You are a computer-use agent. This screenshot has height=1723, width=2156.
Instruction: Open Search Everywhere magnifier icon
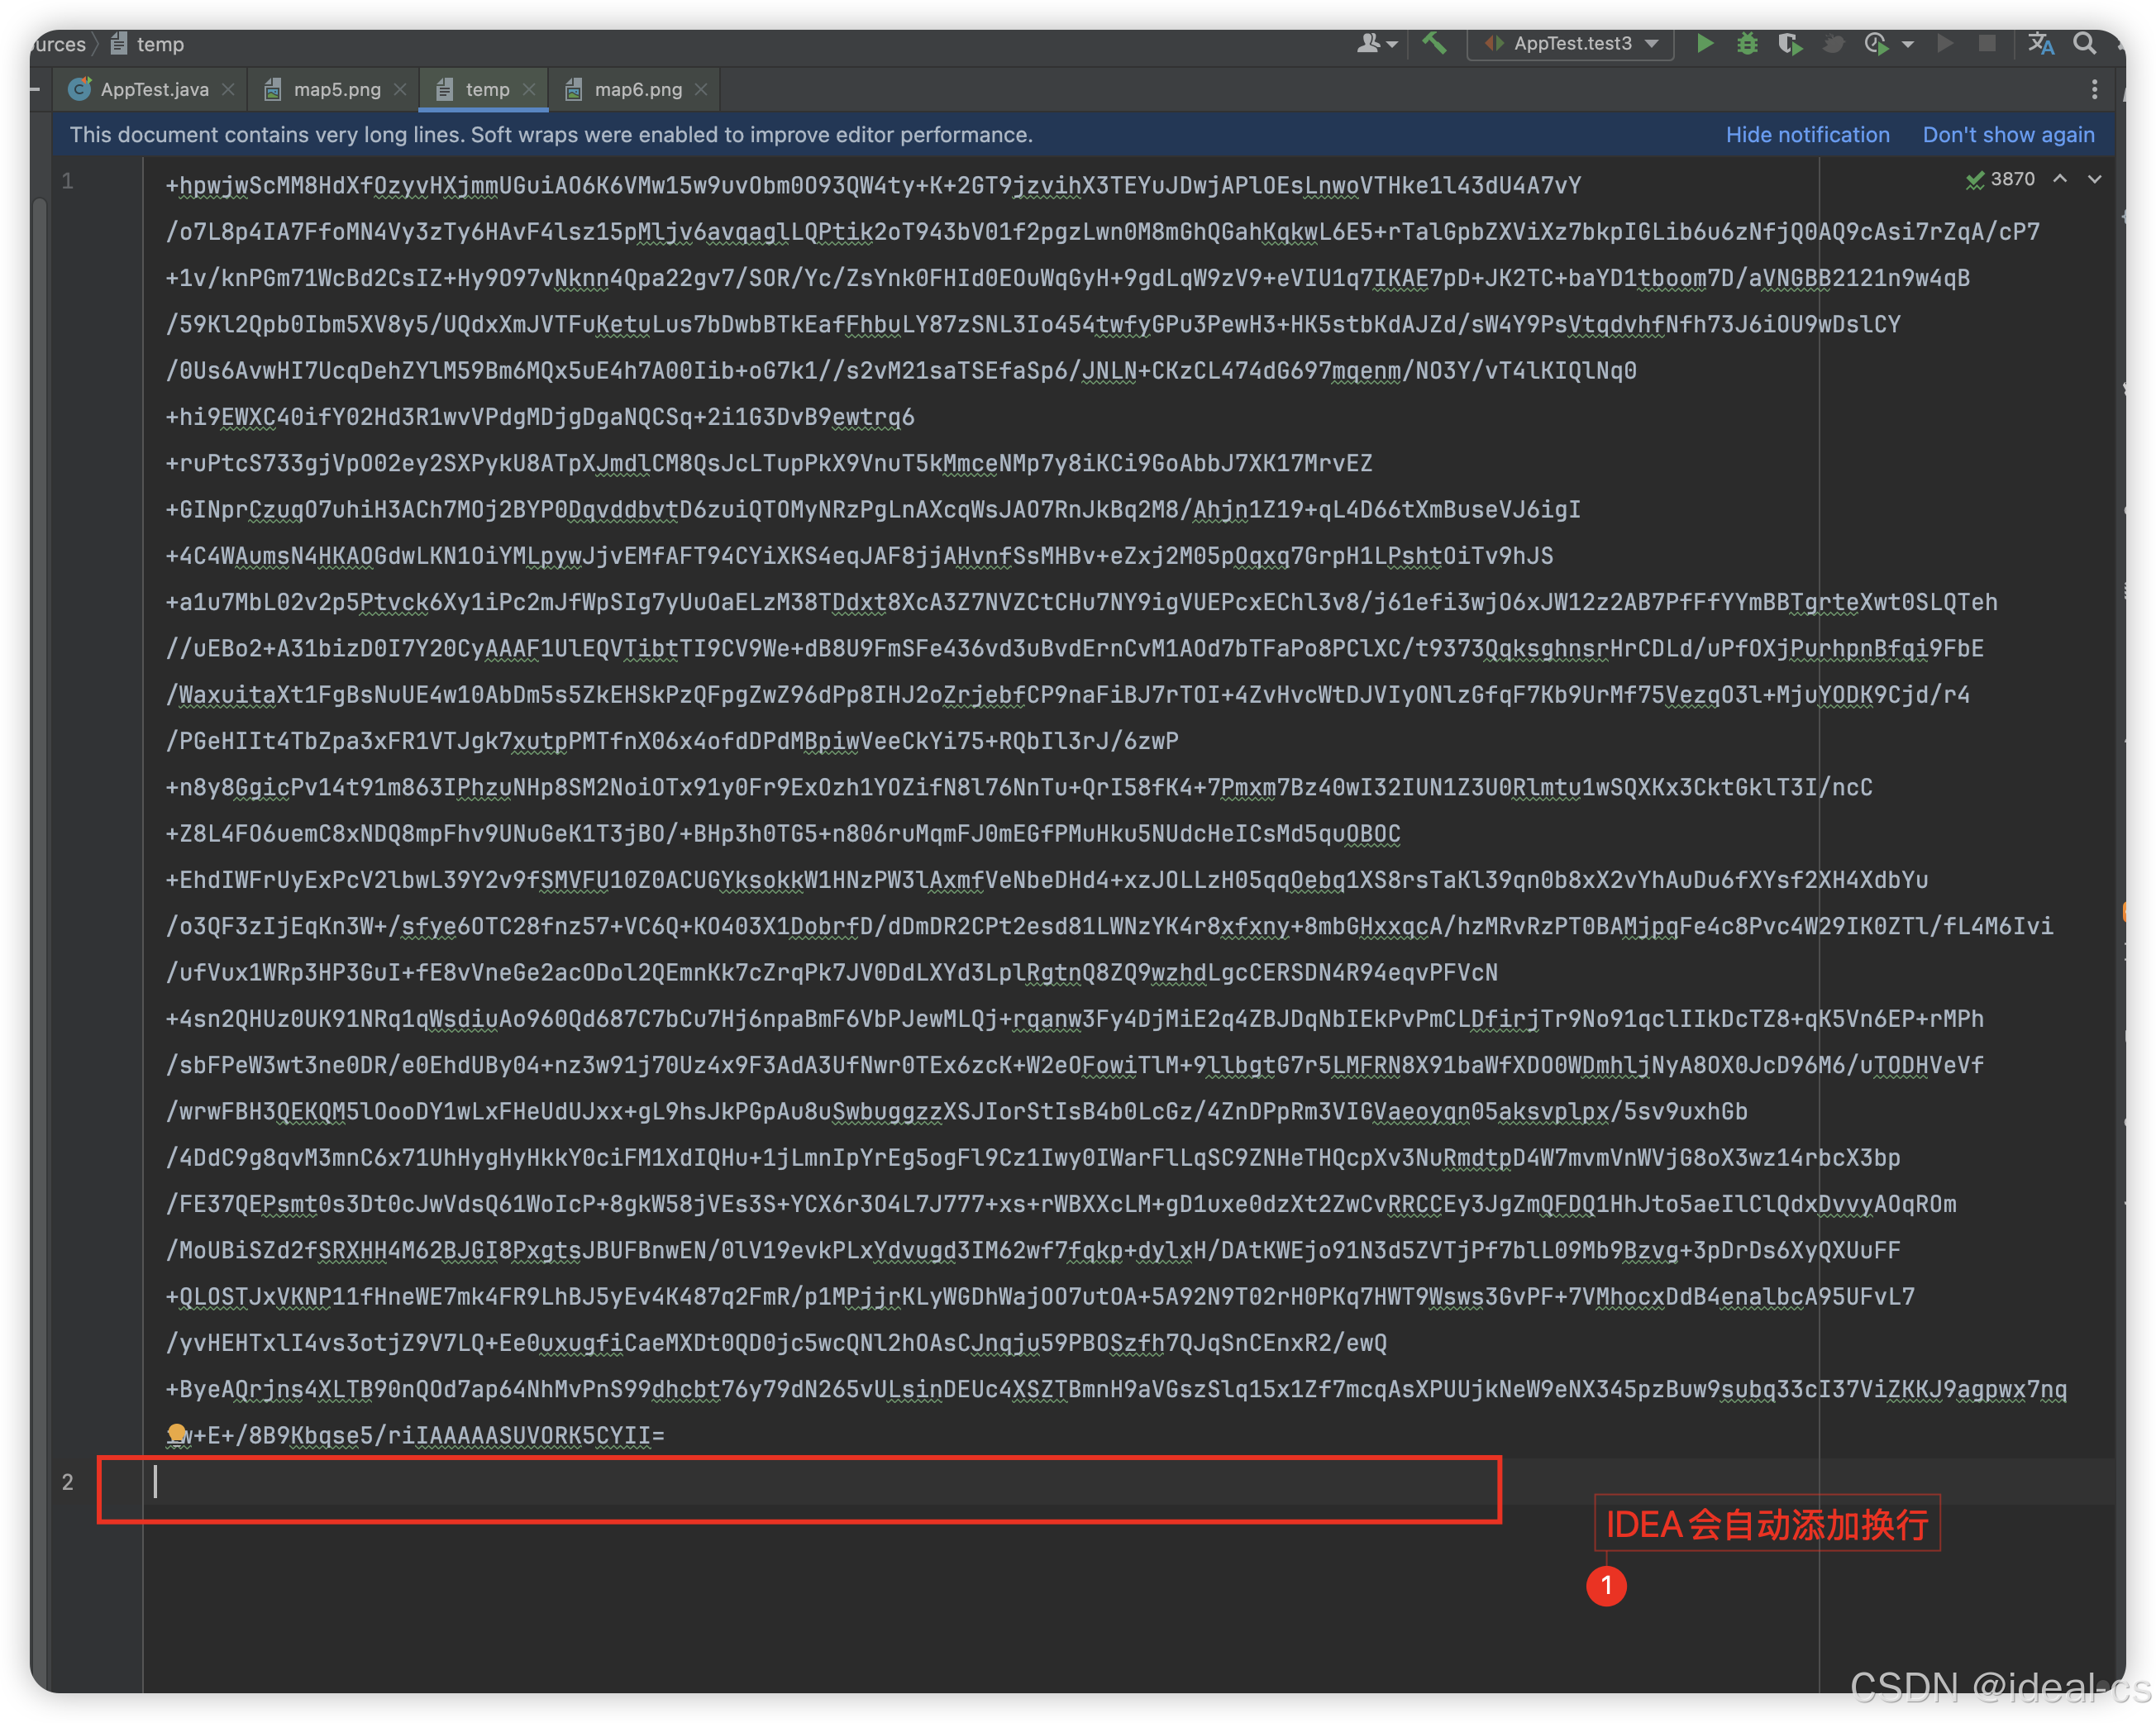(x=2084, y=43)
